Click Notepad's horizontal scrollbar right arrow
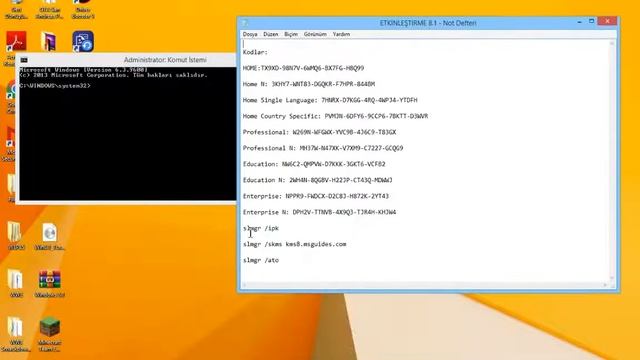Image resolution: width=640 pixels, height=360 pixels. (x=605, y=285)
